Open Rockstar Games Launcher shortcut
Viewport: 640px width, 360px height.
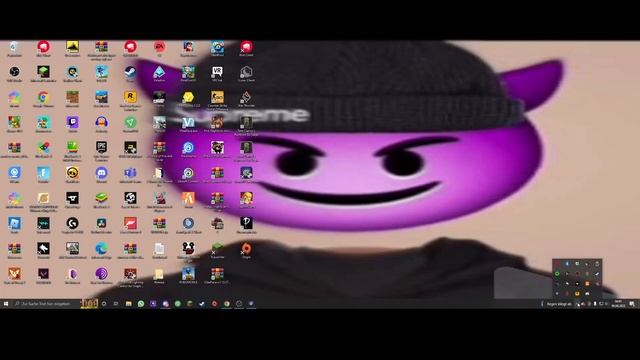130,100
